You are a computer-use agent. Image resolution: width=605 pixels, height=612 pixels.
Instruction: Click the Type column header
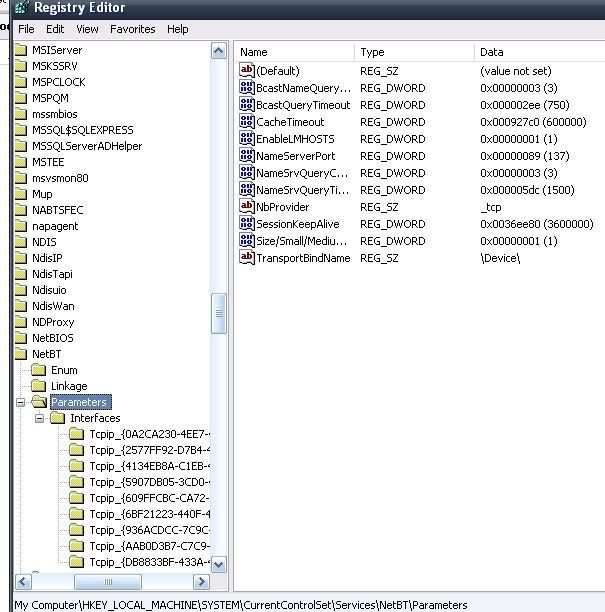[x=415, y=52]
